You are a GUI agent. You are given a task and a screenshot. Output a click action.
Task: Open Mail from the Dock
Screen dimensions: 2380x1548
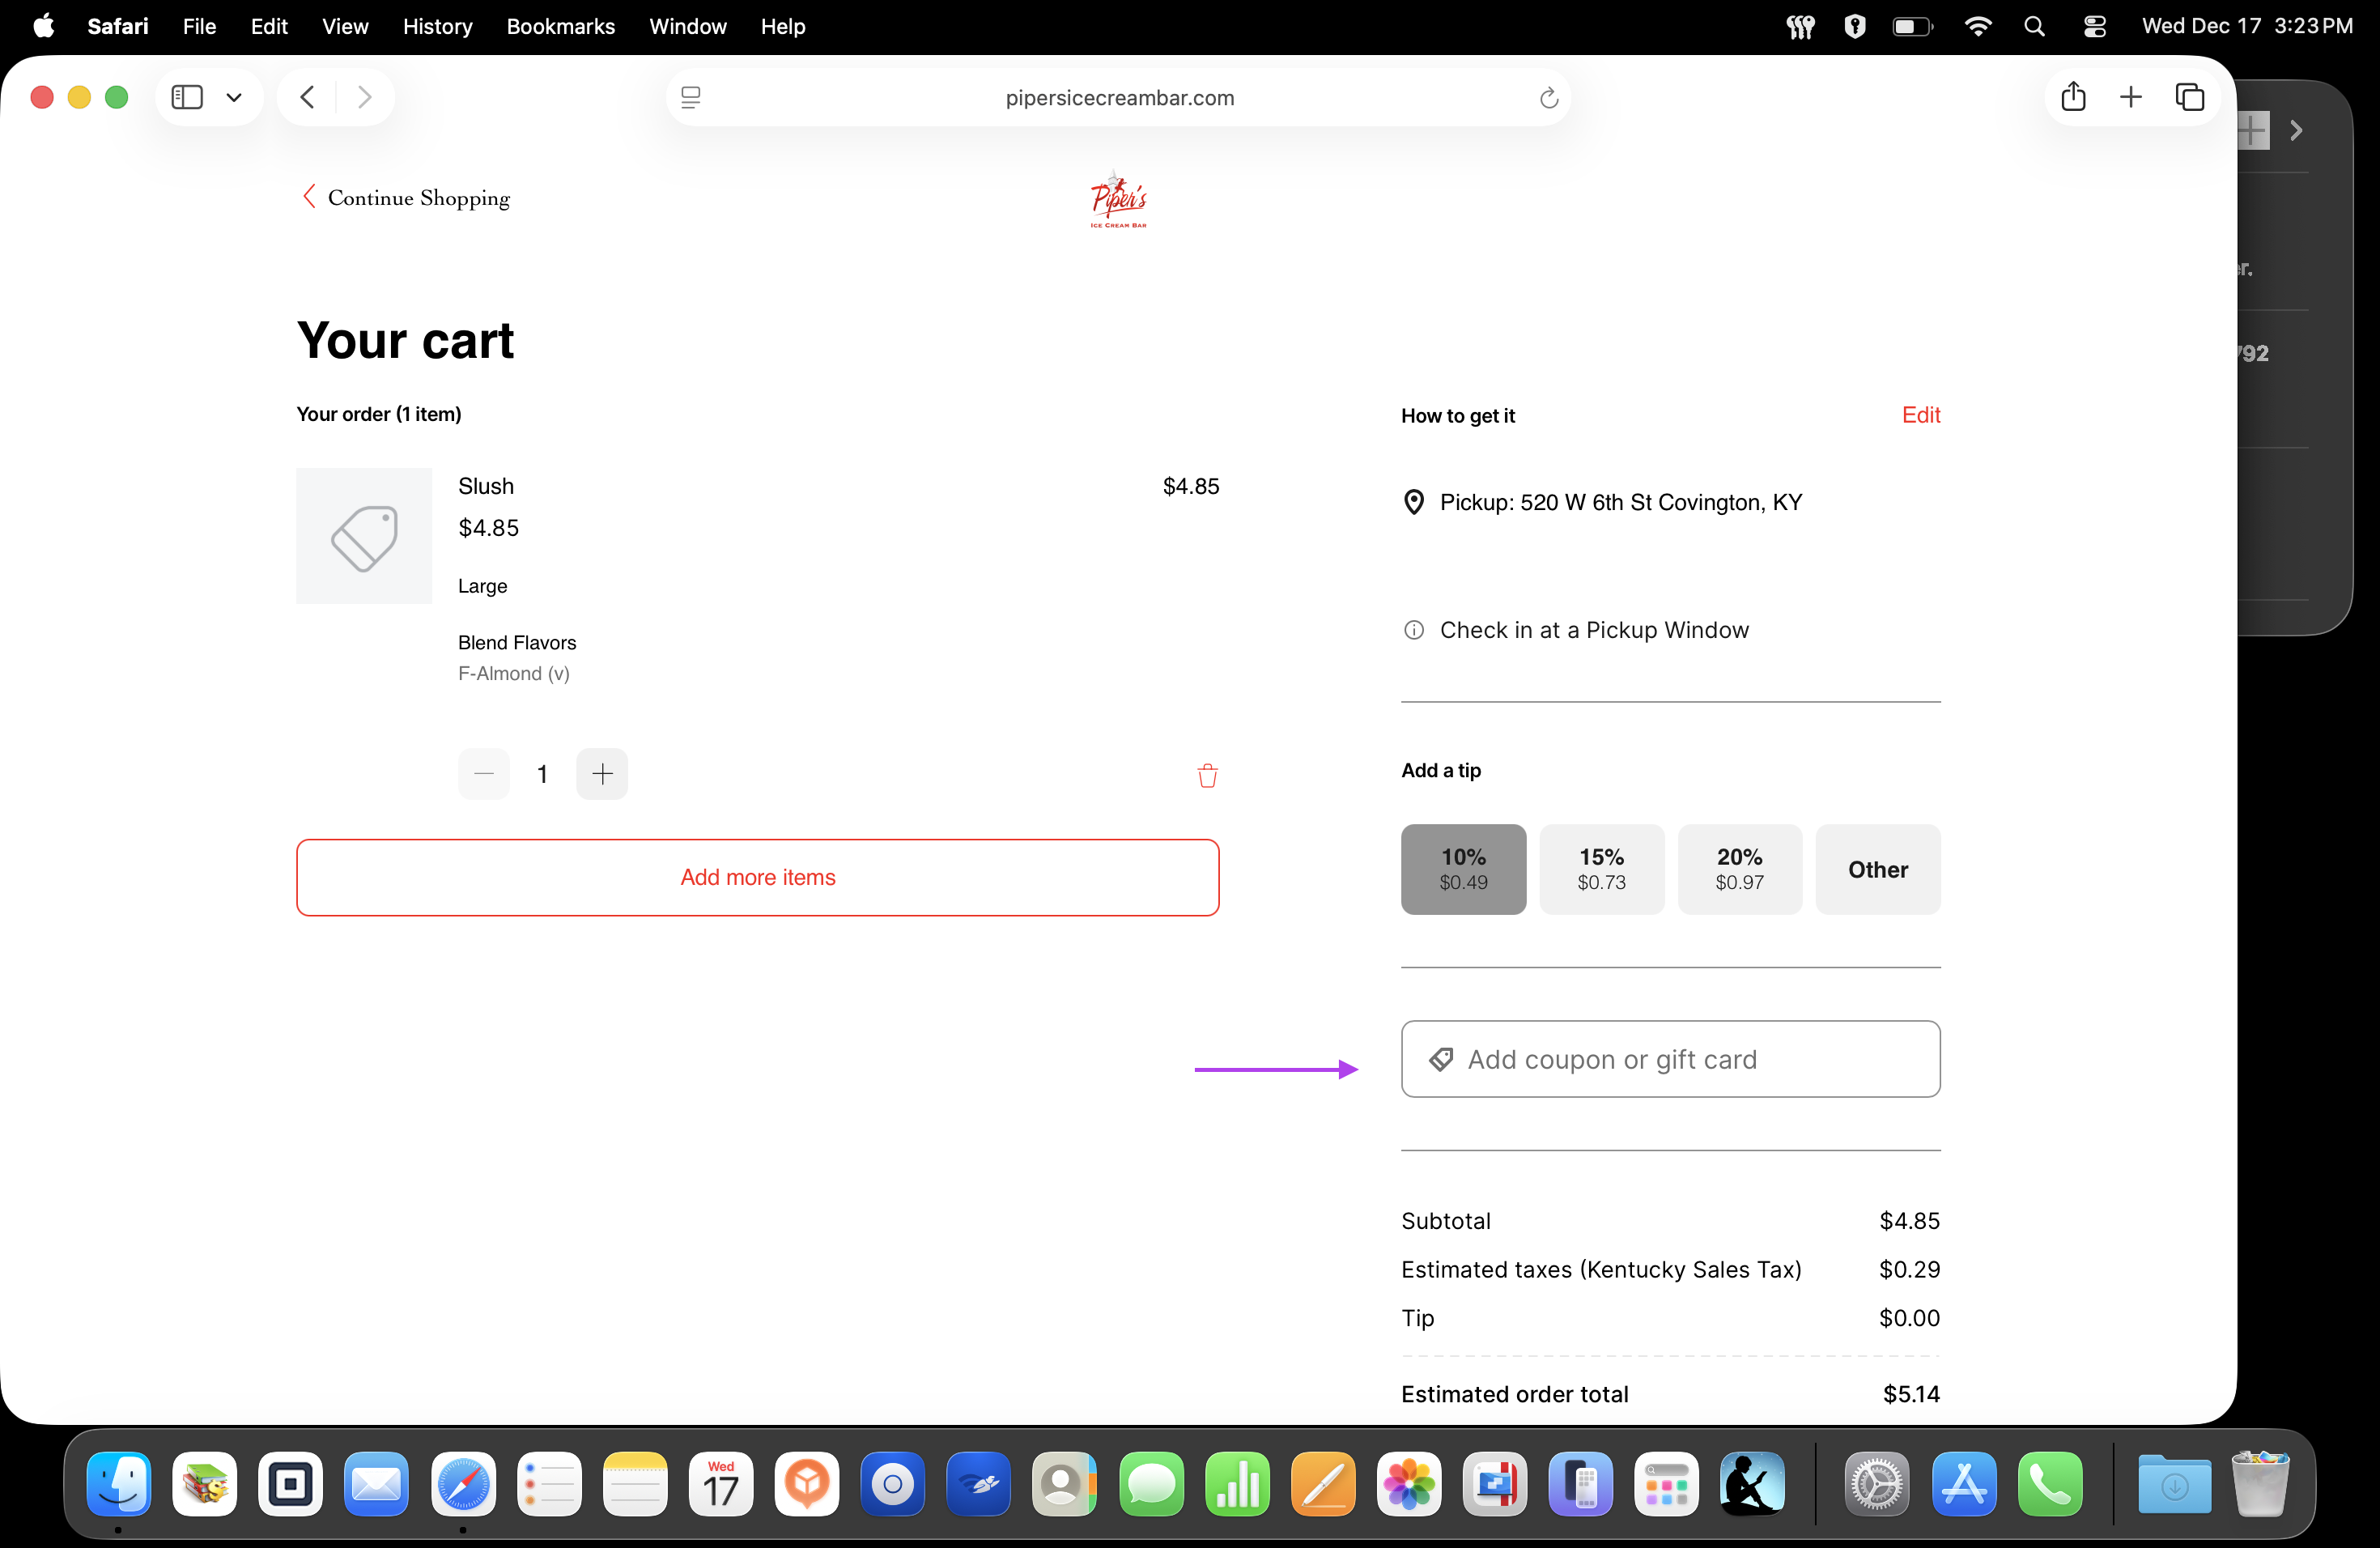tap(376, 1483)
